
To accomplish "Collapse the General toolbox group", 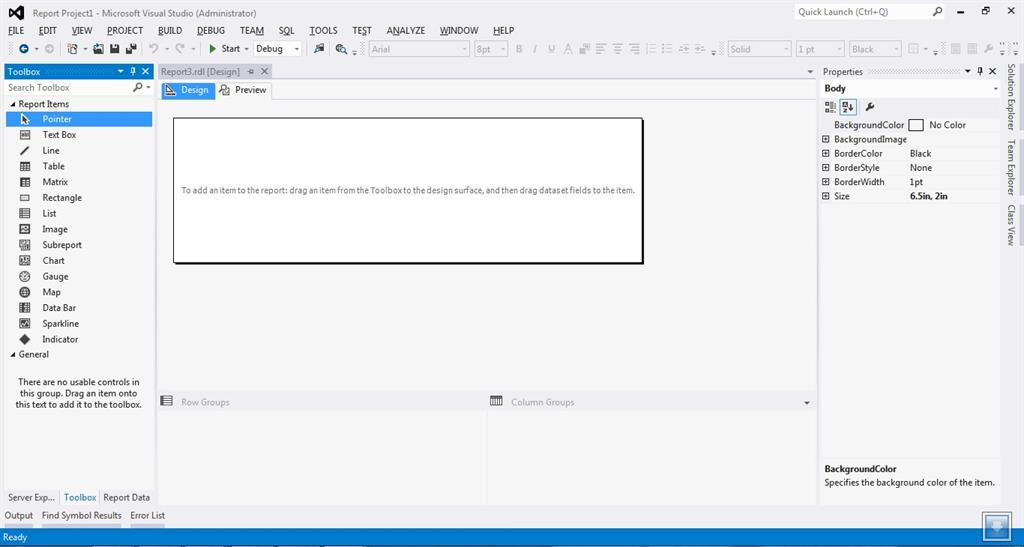I will (12, 354).
